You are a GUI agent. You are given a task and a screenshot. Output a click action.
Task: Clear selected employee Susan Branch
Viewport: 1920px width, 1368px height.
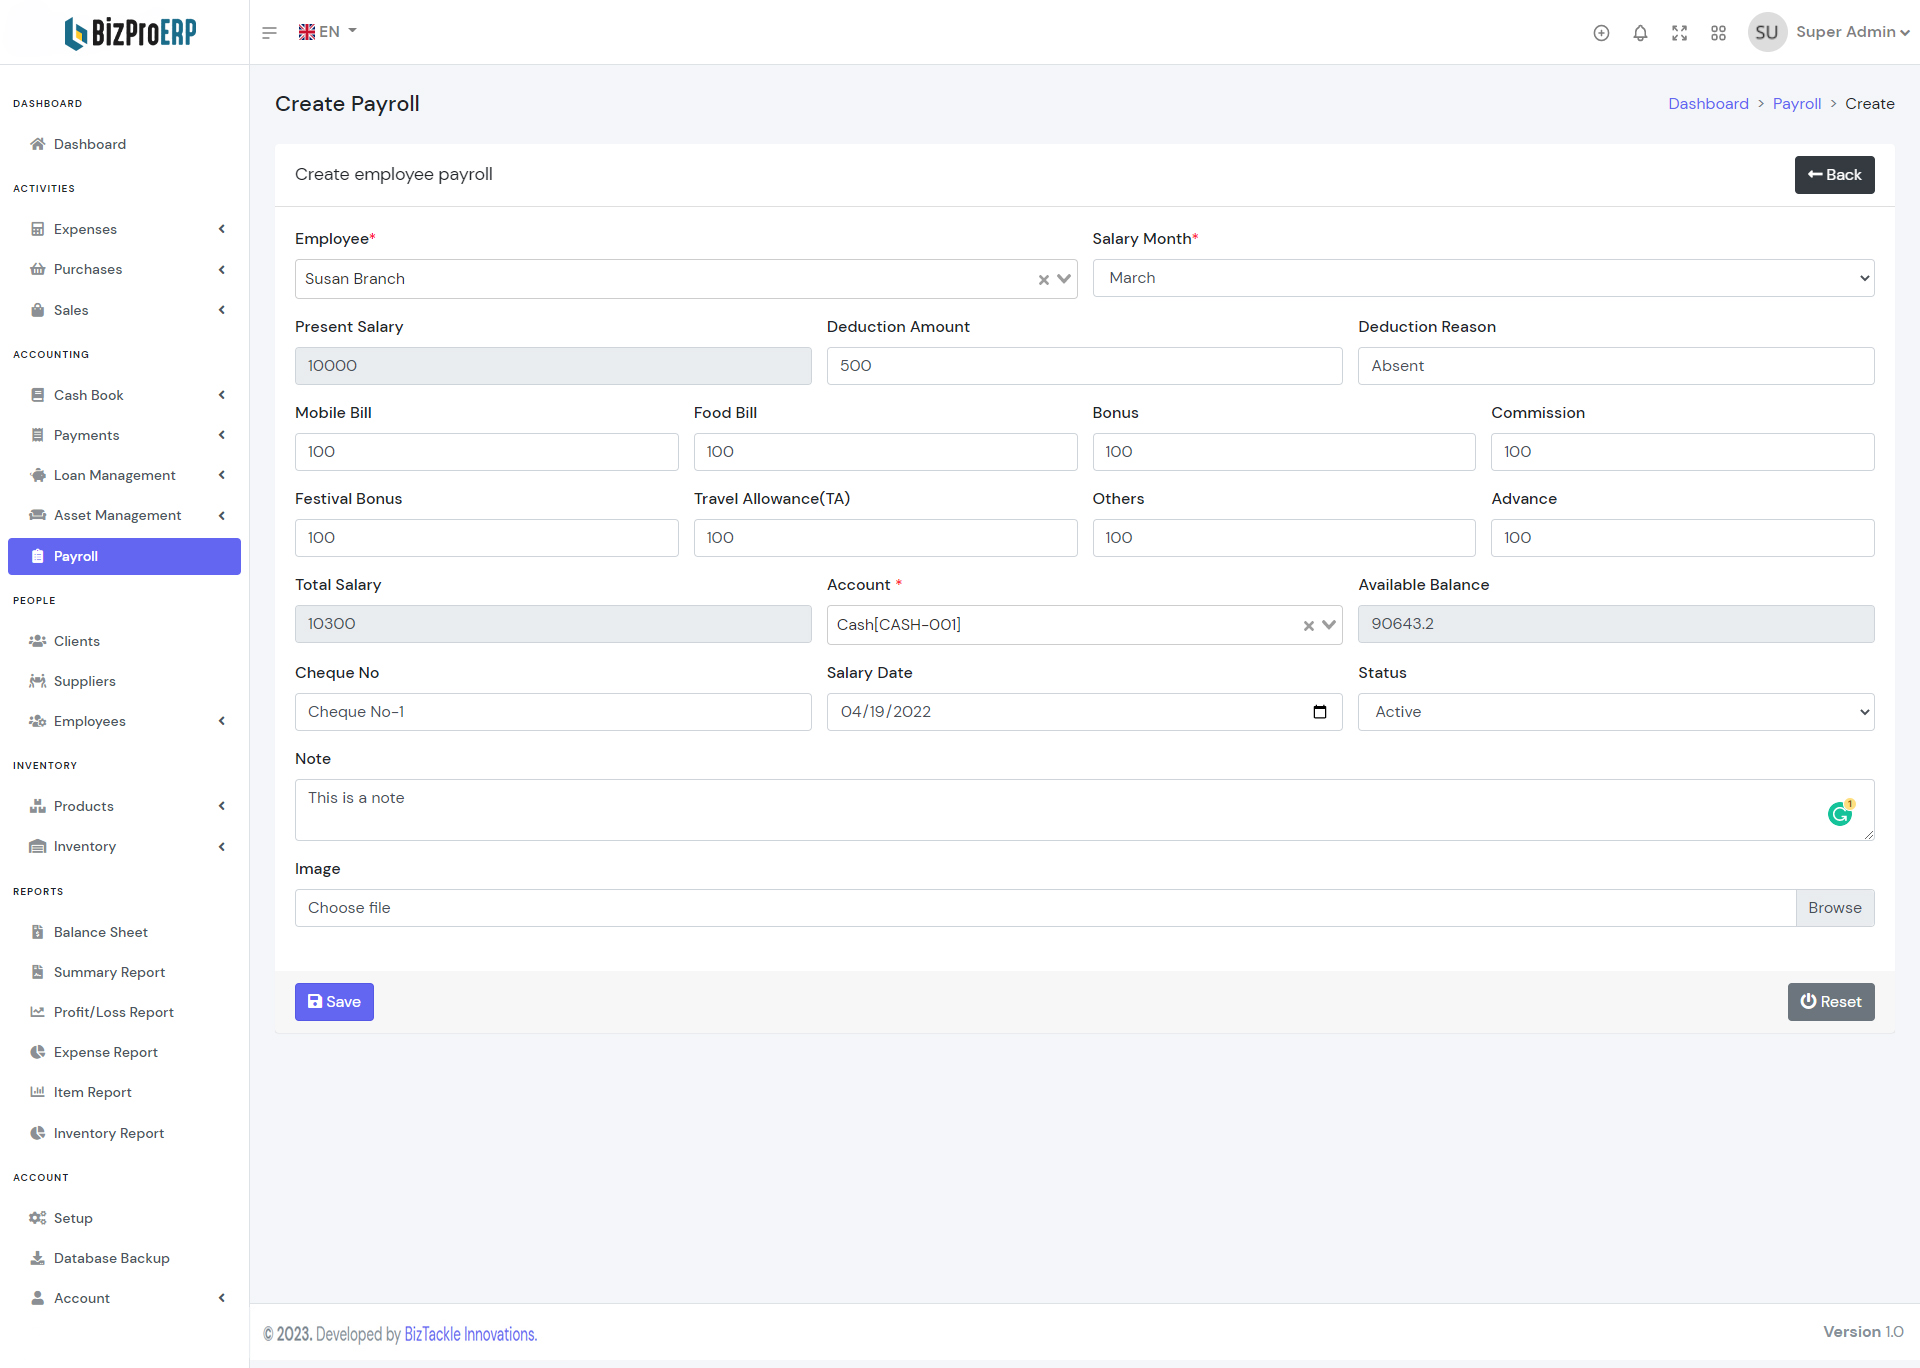tap(1043, 280)
